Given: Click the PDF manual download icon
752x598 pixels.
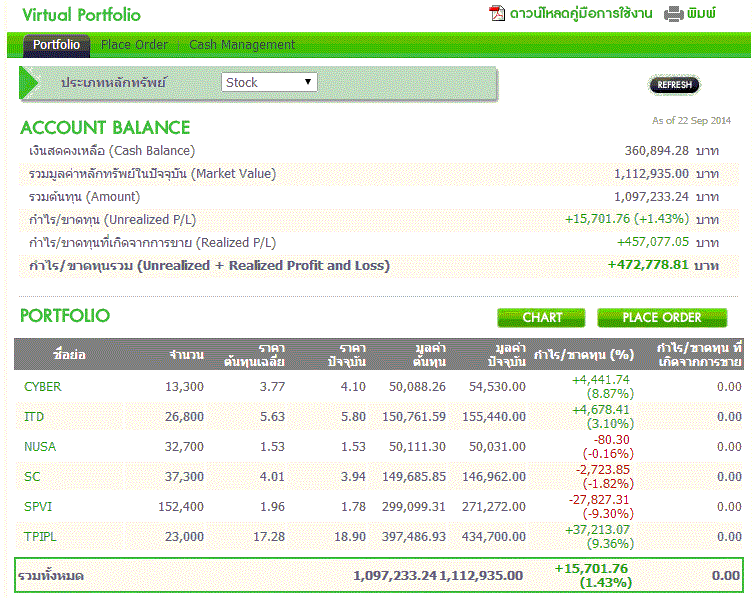Looking at the screenshot, I should click(497, 14).
